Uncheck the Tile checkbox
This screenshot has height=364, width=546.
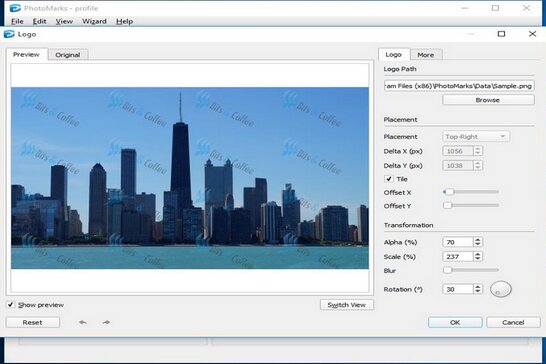click(389, 179)
